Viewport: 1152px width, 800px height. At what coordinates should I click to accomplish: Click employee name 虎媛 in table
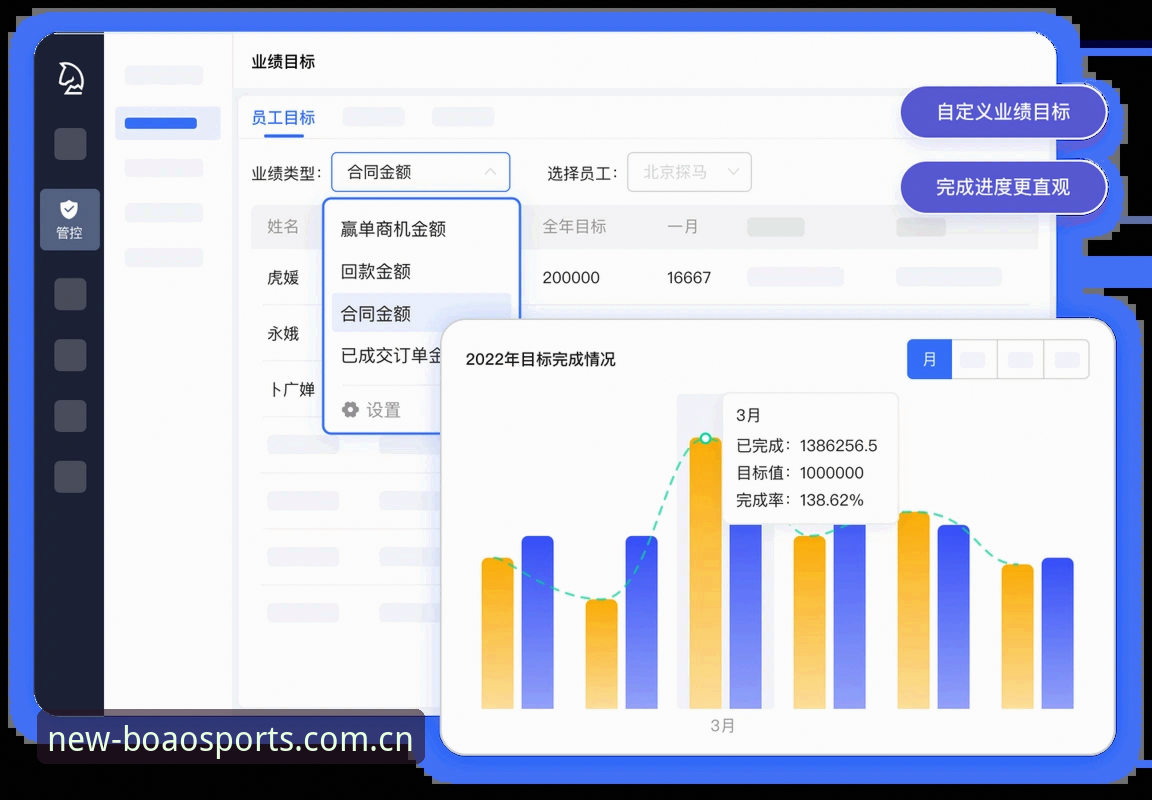(283, 278)
